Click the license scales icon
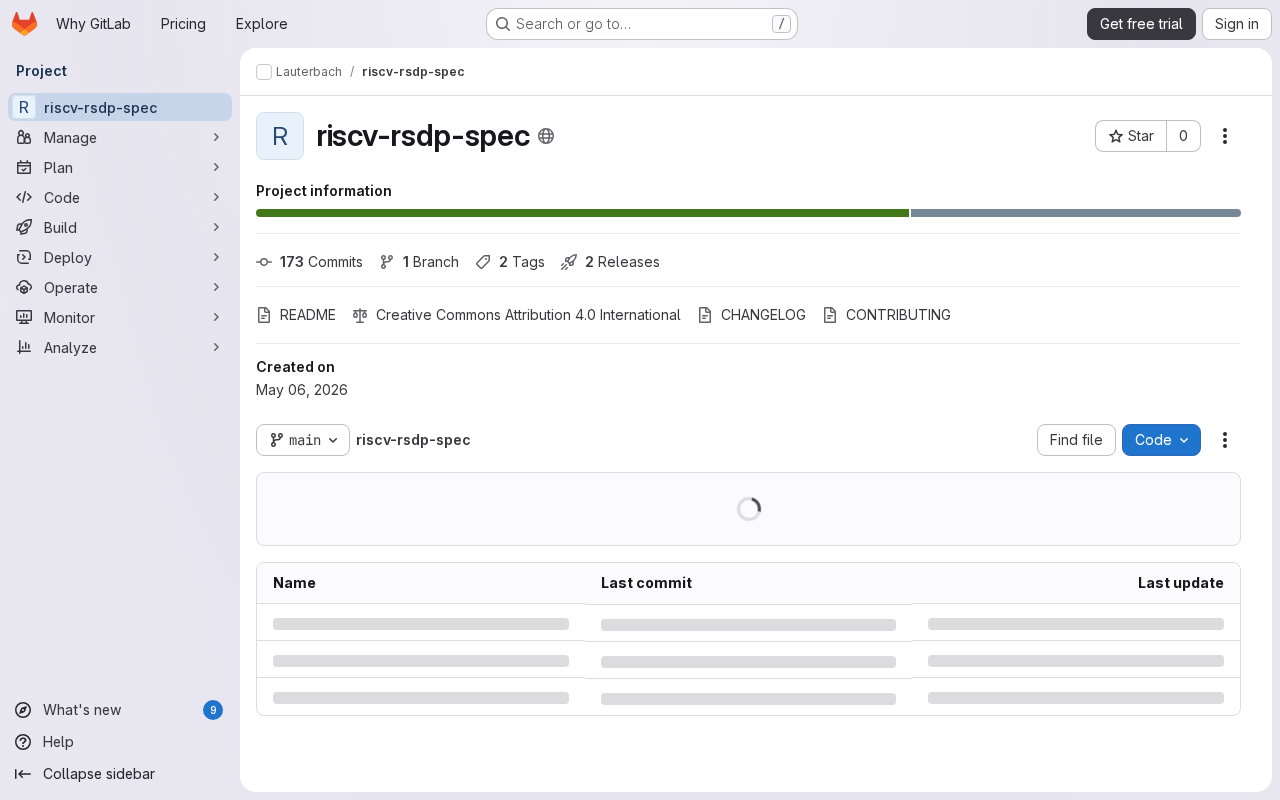This screenshot has height=800, width=1280. tap(360, 315)
